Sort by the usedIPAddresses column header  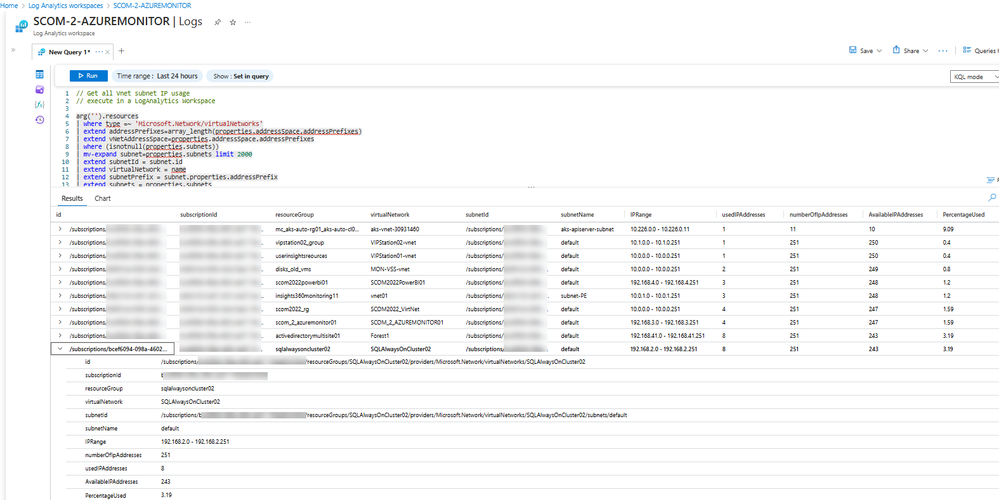pos(742,215)
